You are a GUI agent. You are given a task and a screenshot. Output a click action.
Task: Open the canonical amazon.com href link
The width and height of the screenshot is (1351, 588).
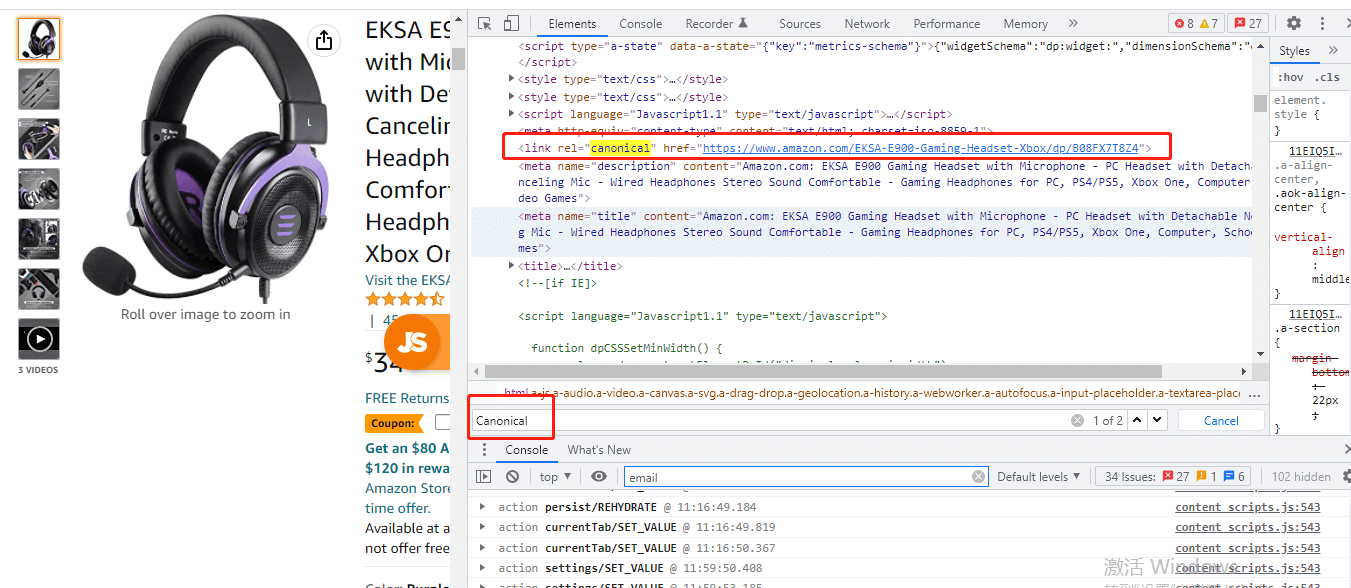(x=920, y=148)
